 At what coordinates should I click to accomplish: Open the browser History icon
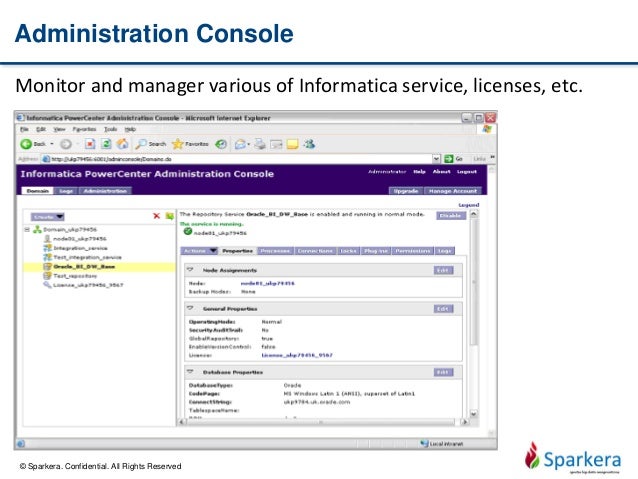click(x=221, y=144)
